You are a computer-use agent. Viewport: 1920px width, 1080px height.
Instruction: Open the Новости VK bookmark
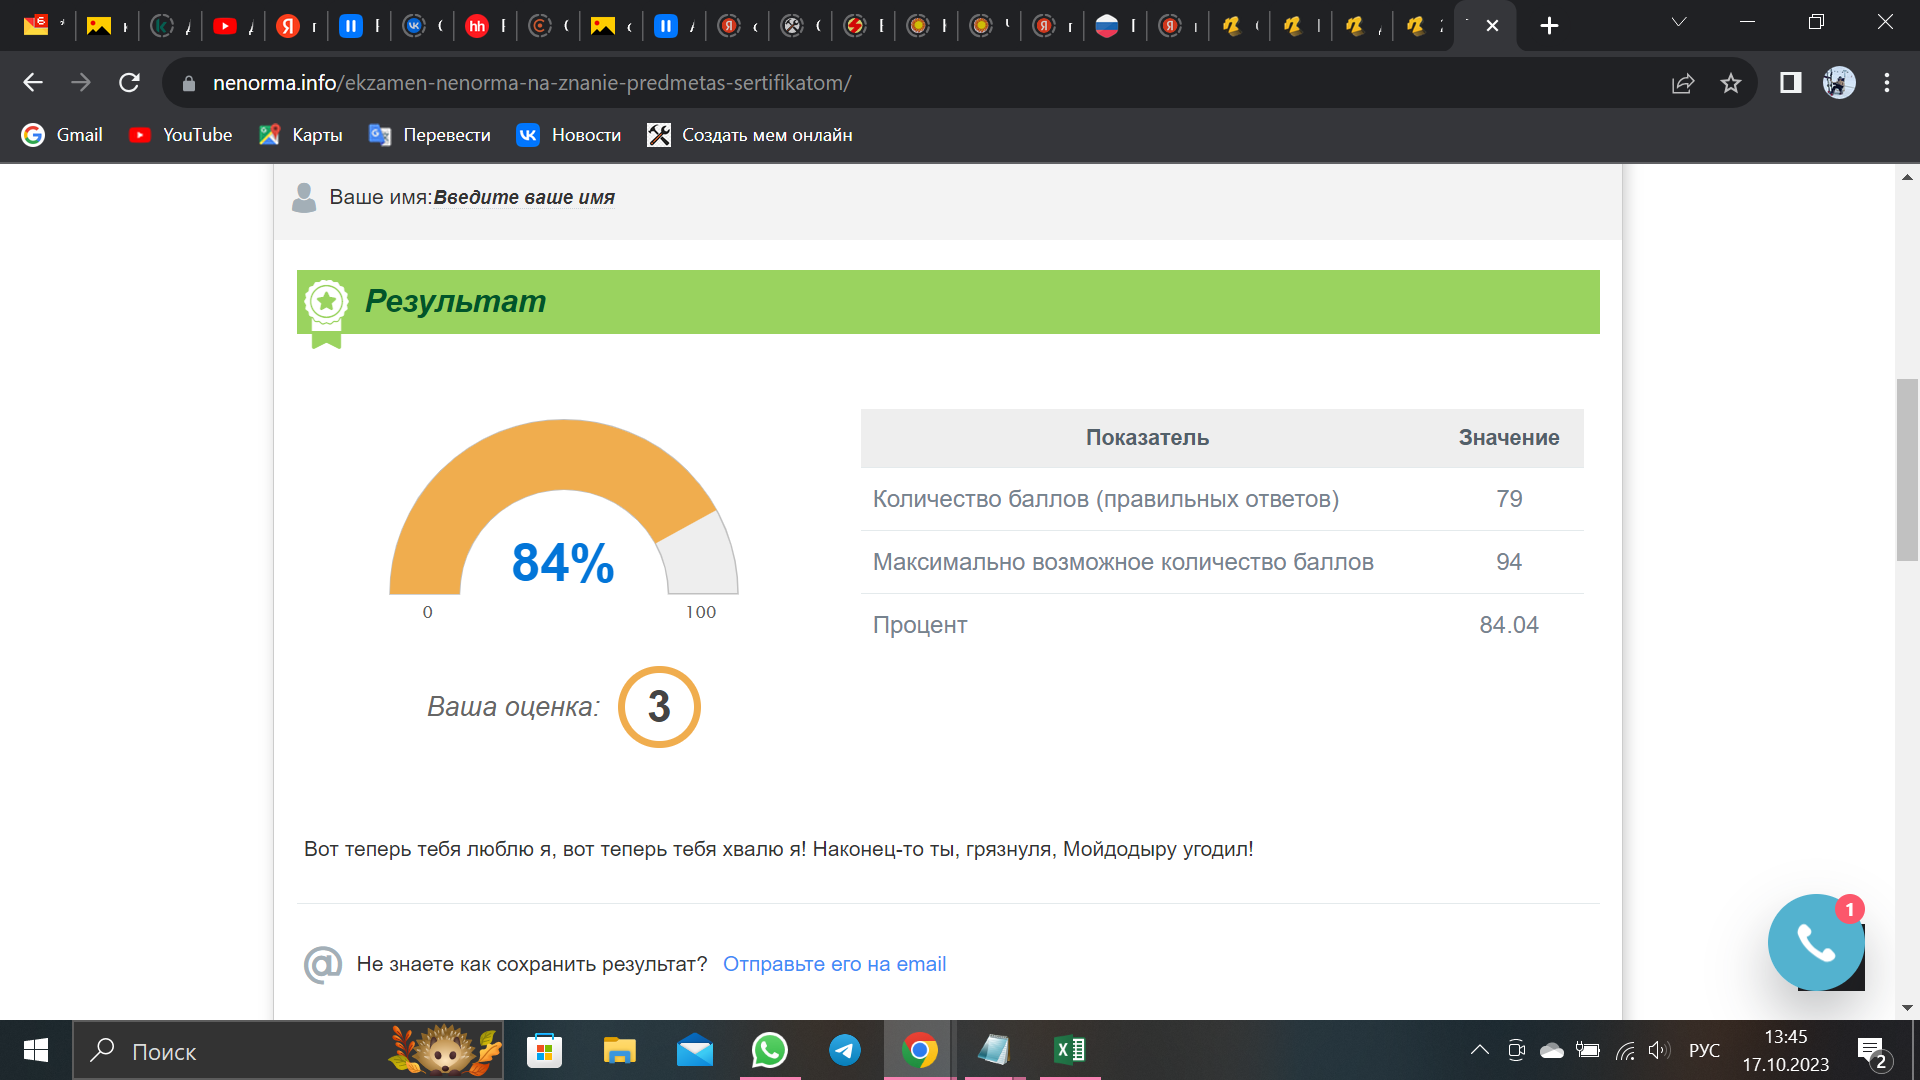coord(568,135)
